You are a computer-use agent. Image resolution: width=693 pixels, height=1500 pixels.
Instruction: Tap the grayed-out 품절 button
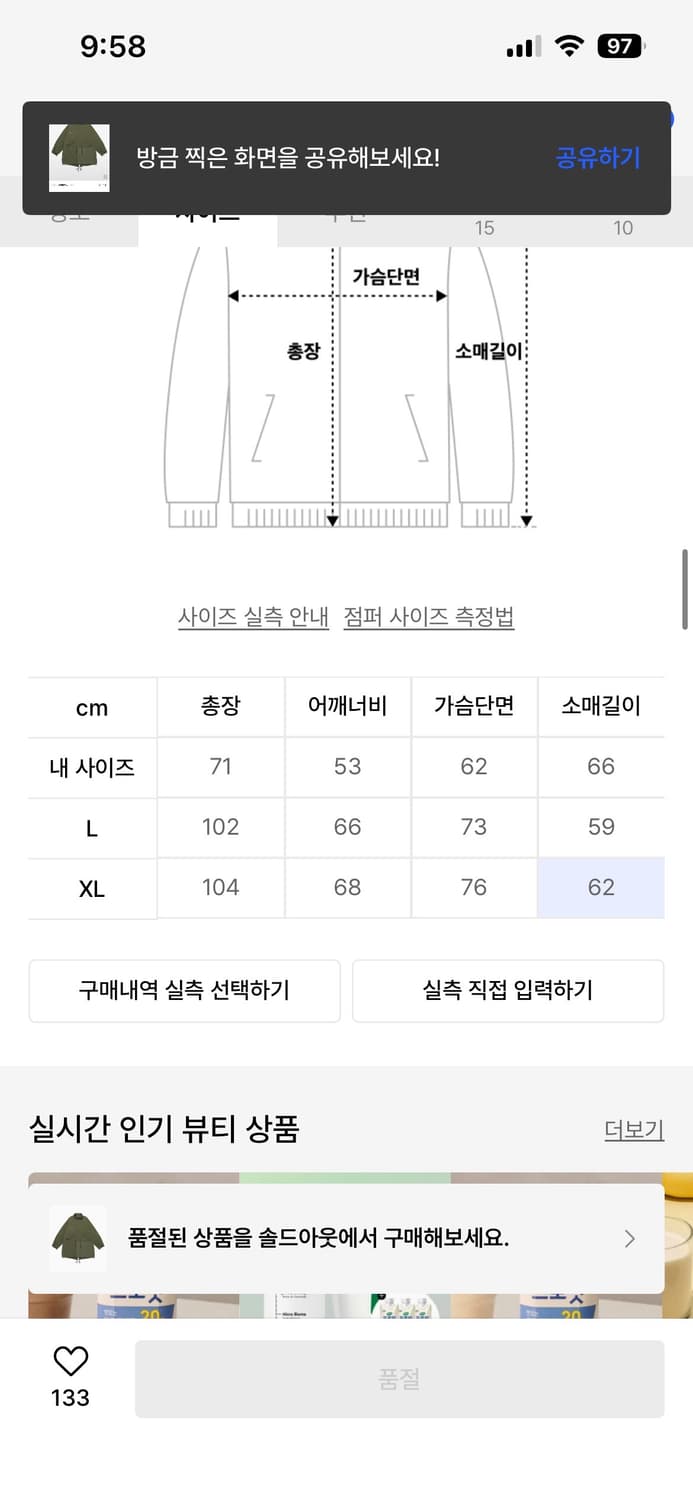click(400, 1378)
